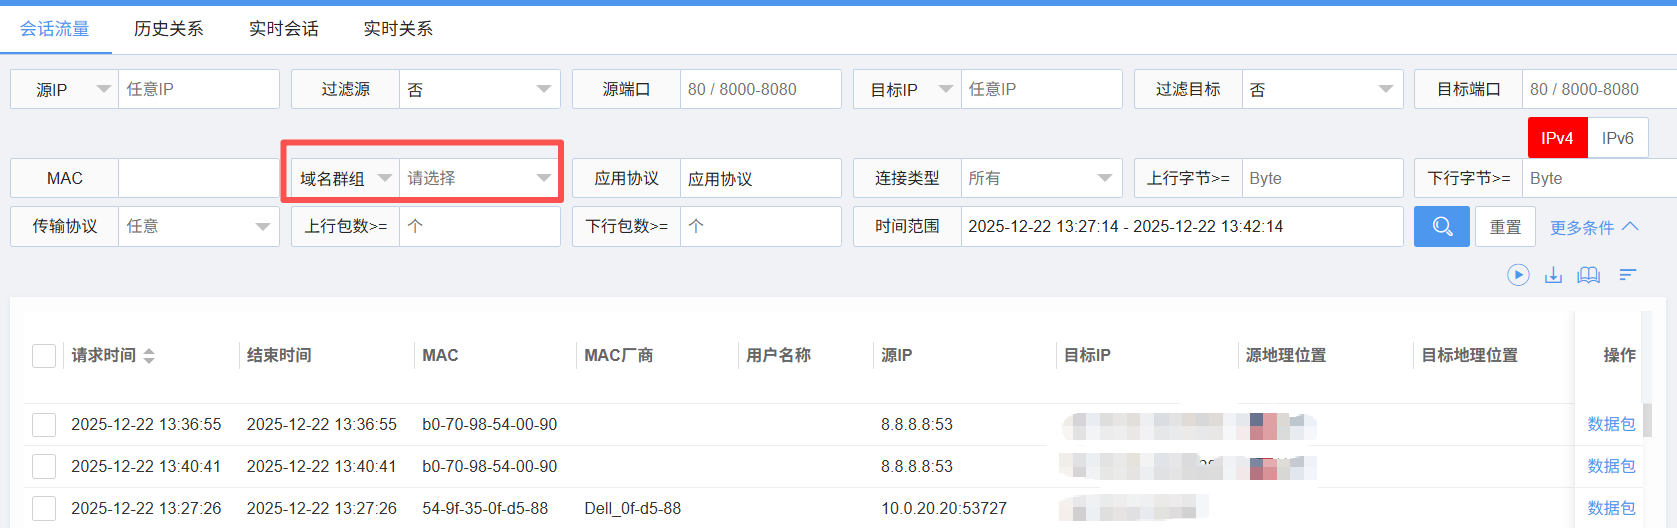Switch to the 历史关系 tab
The image size is (1677, 528).
point(168,29)
